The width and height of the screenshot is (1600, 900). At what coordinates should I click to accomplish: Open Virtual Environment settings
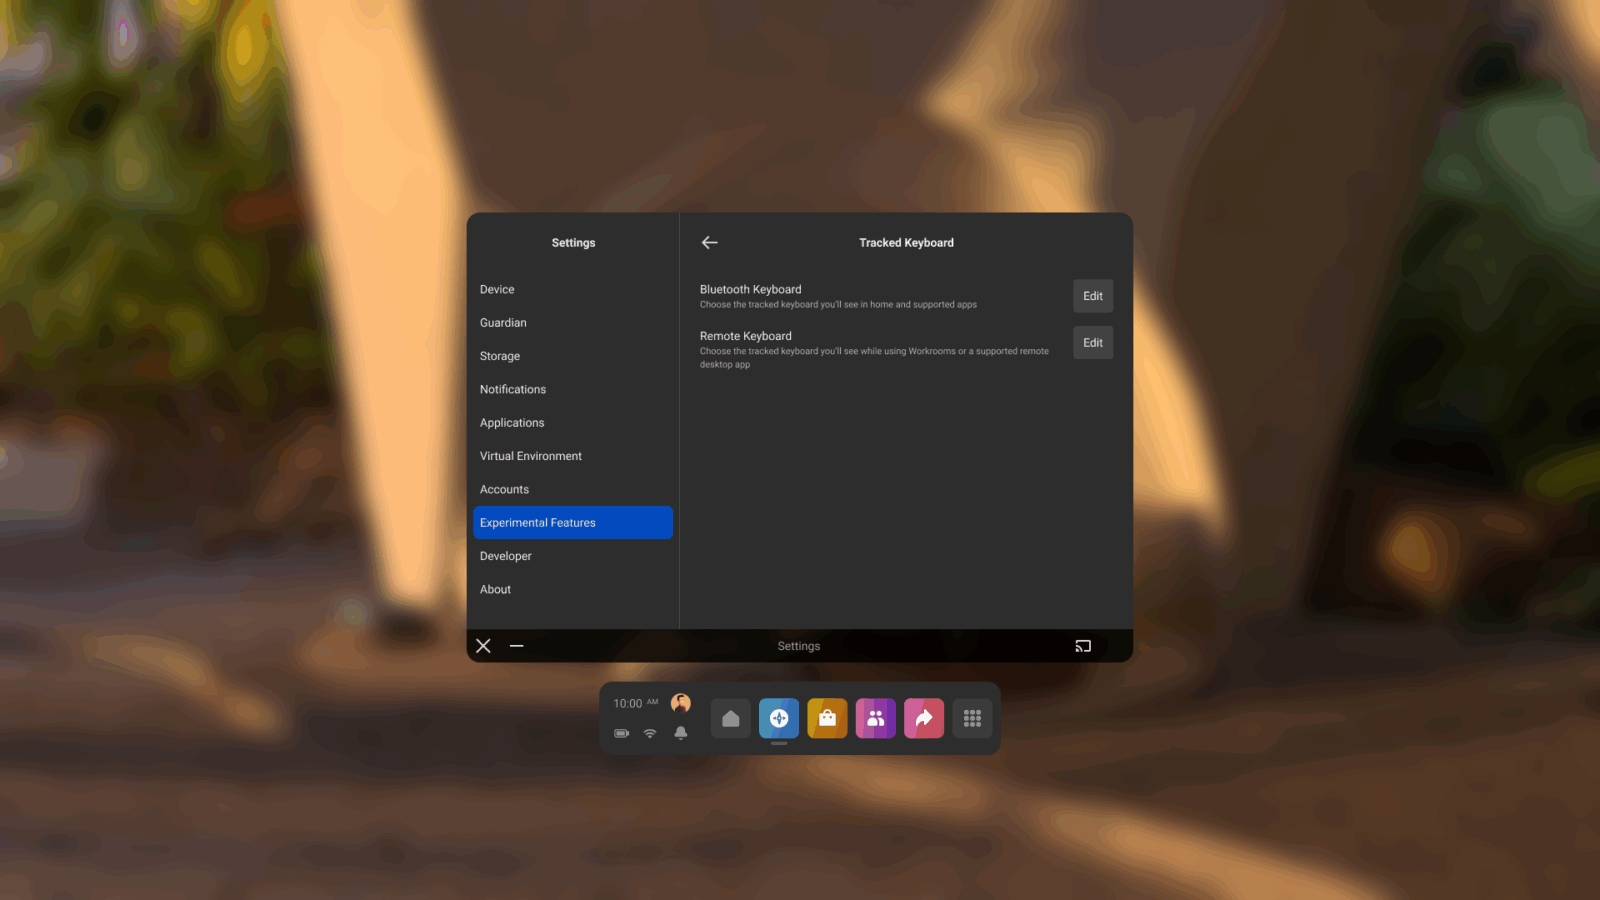click(x=531, y=456)
